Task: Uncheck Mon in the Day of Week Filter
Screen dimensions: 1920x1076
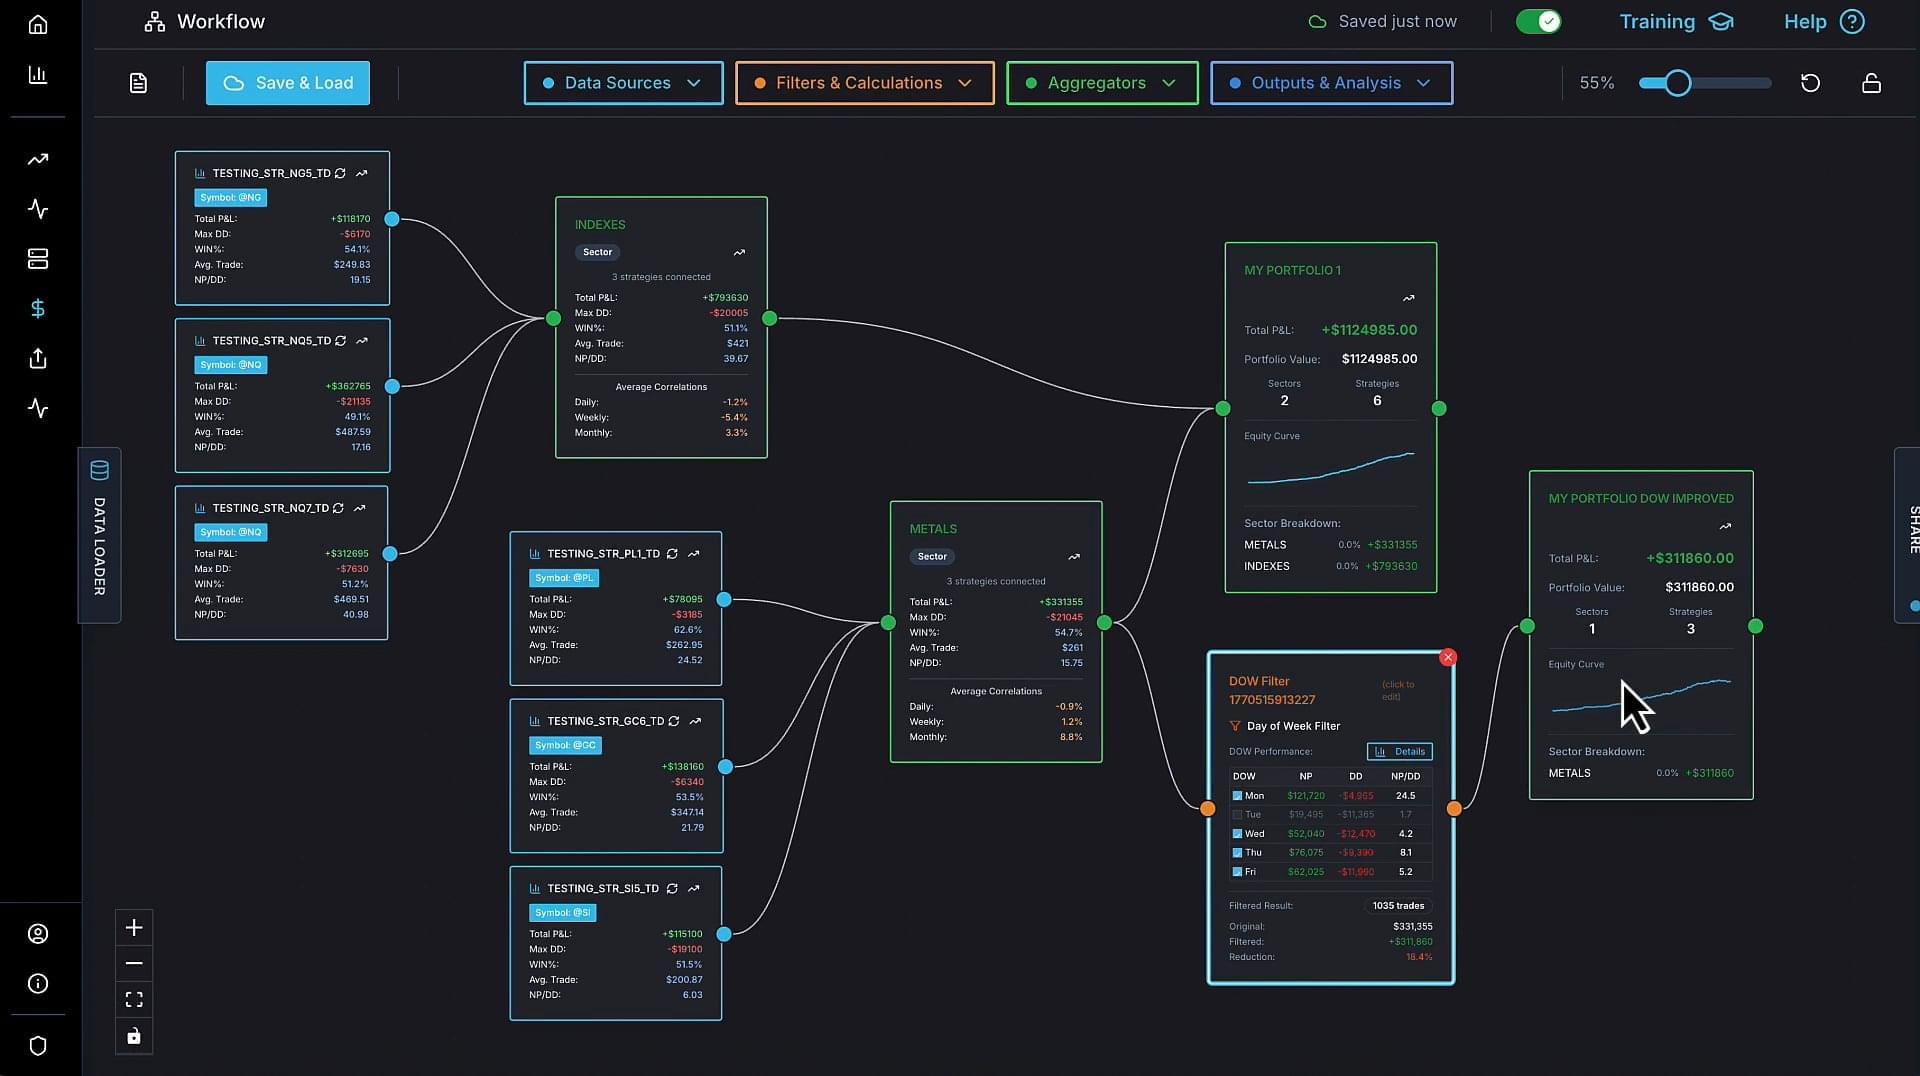Action: [x=1238, y=795]
